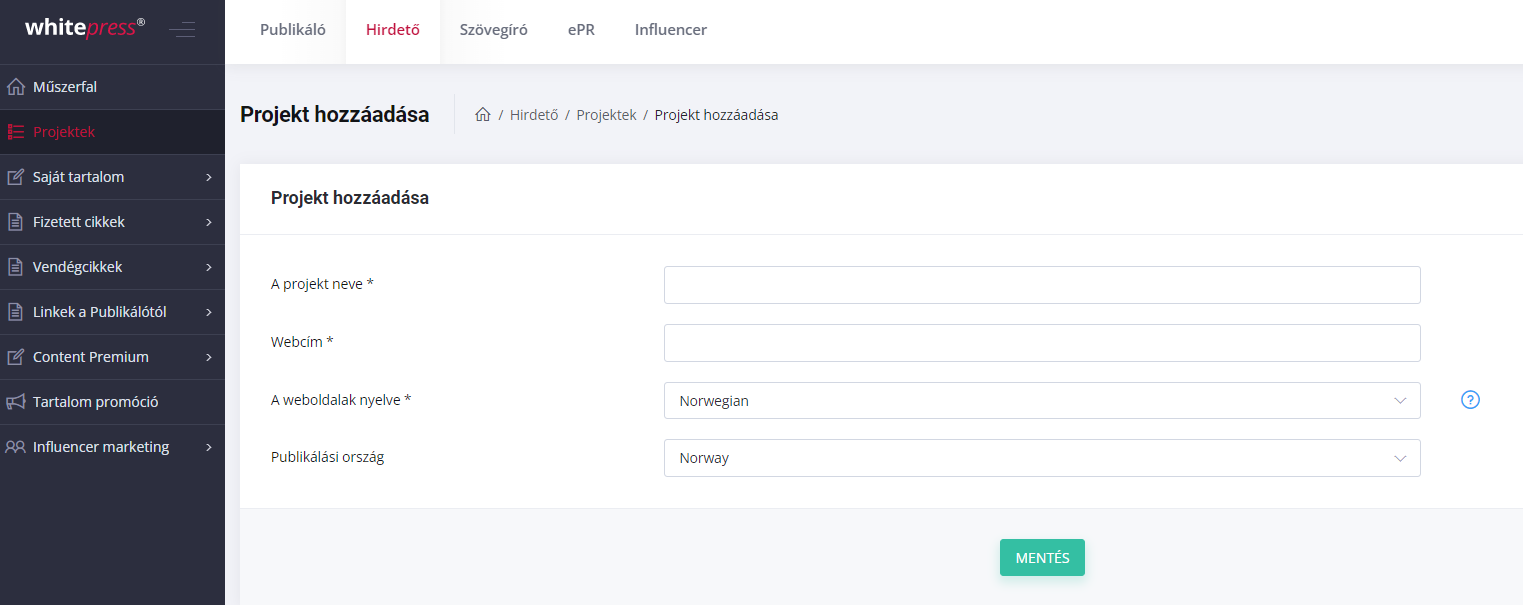Click the Tartalom promóció megaphone icon
1523x605 pixels.
15,402
